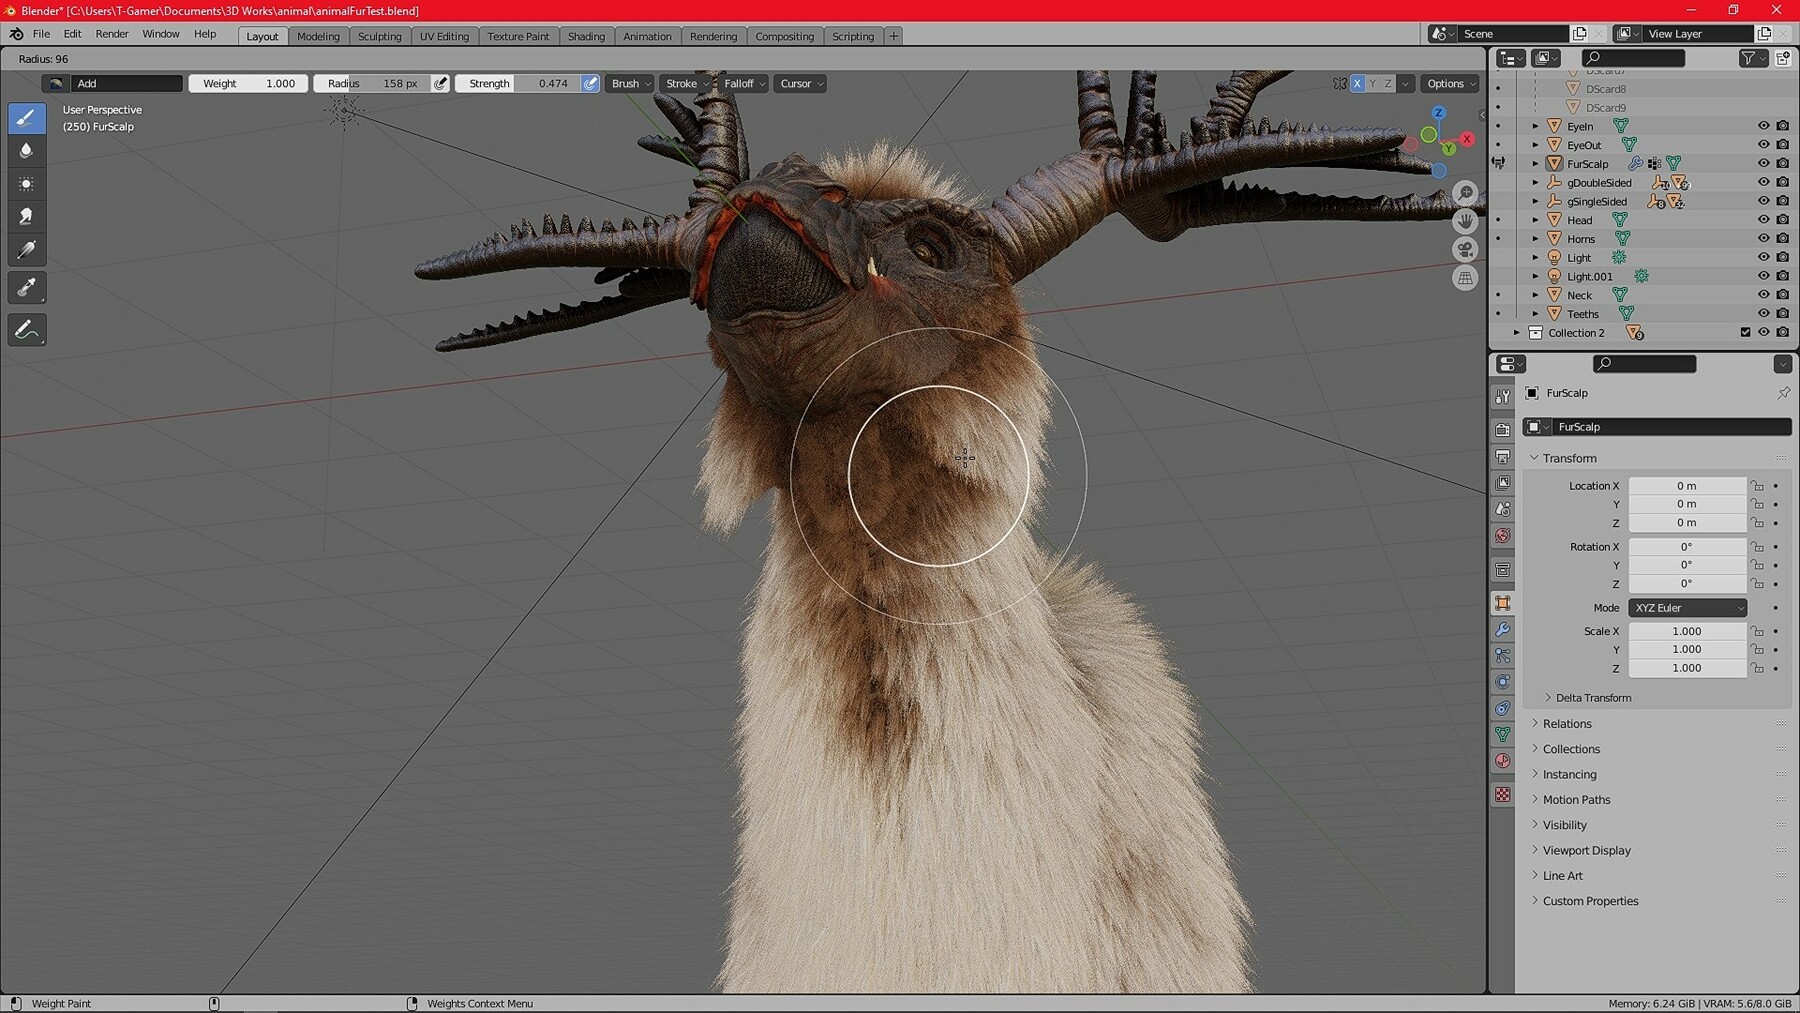Select the Draw weight paint tool
The height and width of the screenshot is (1013, 1800).
[27, 118]
